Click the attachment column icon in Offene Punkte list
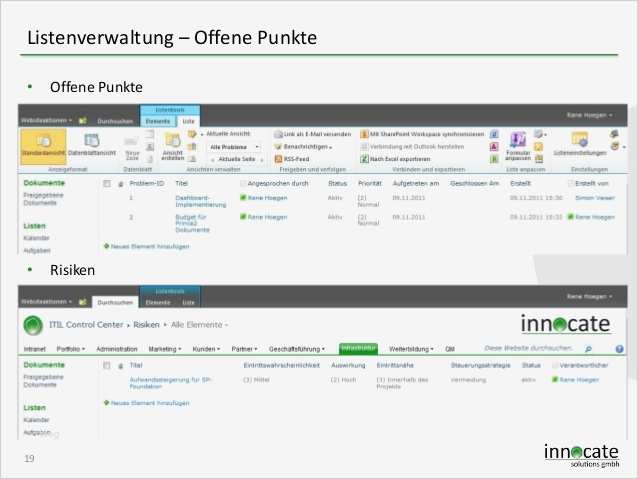 click(x=120, y=184)
